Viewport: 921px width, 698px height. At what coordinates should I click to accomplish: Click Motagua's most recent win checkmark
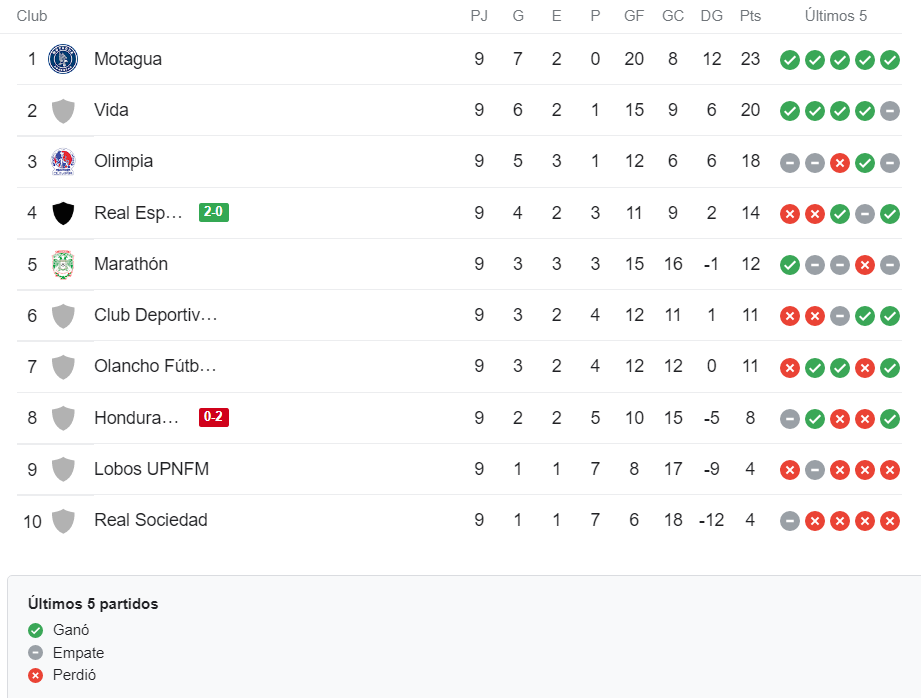(890, 60)
